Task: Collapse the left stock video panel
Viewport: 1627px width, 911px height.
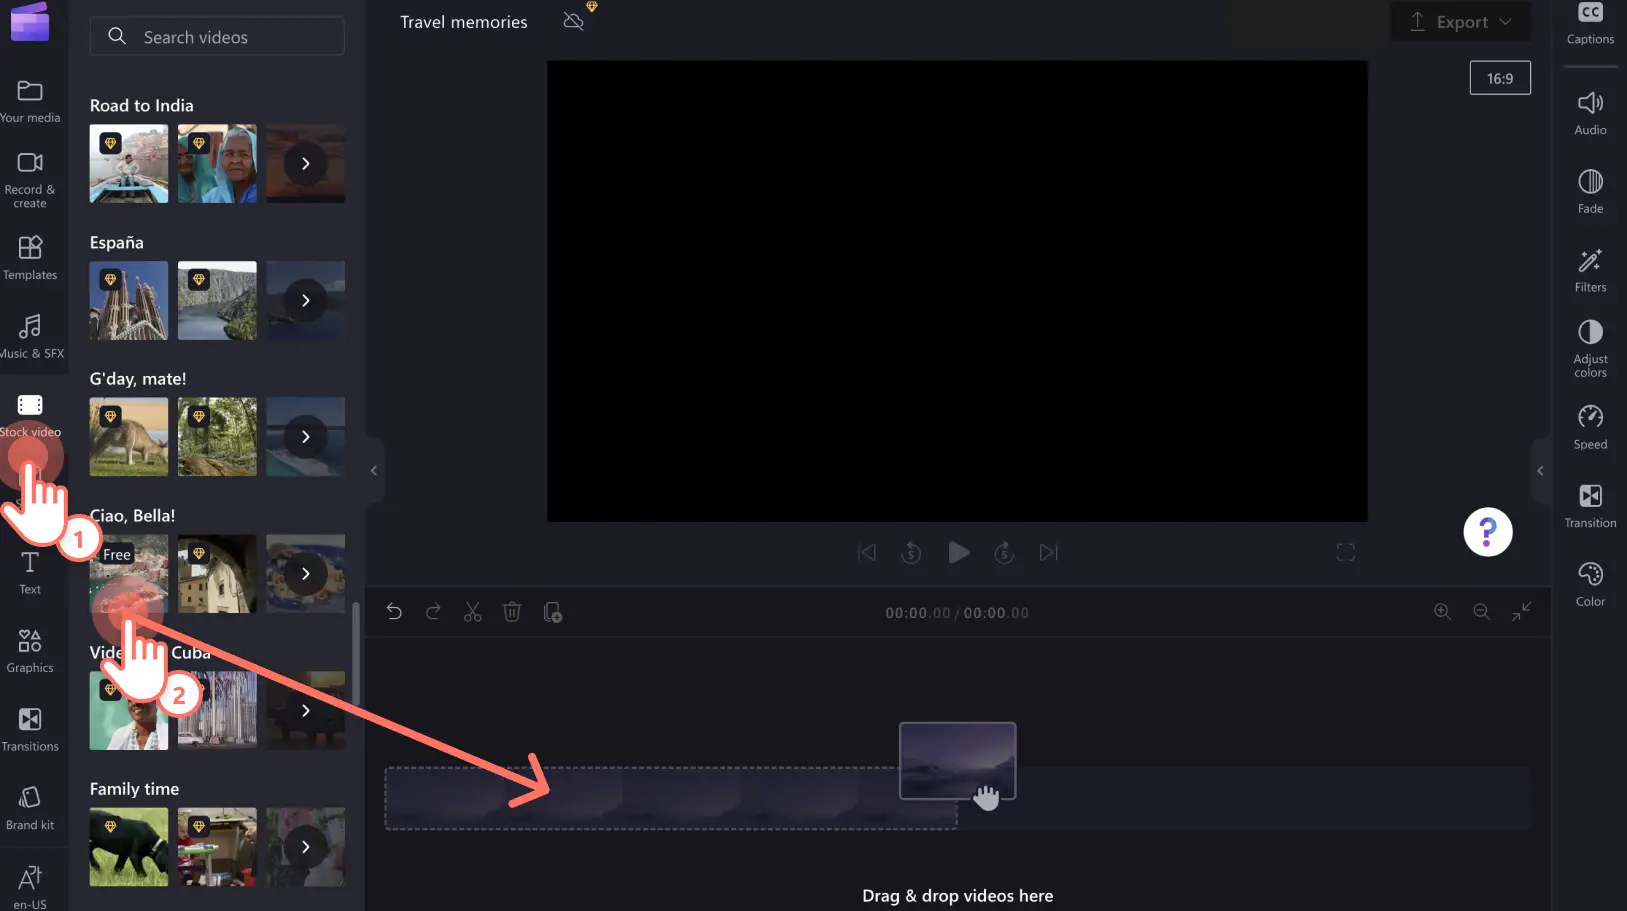Action: 374,470
